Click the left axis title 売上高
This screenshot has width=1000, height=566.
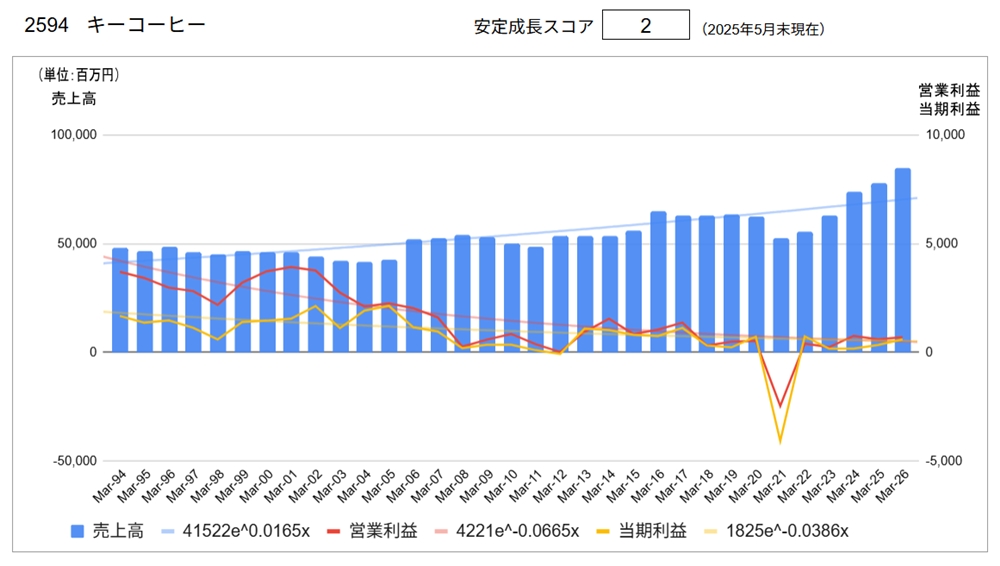tap(74, 98)
